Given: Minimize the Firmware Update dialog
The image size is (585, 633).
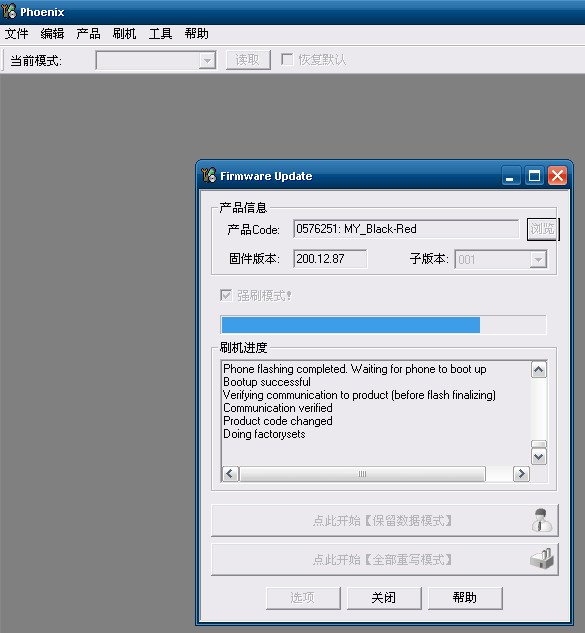Looking at the screenshot, I should (510, 176).
